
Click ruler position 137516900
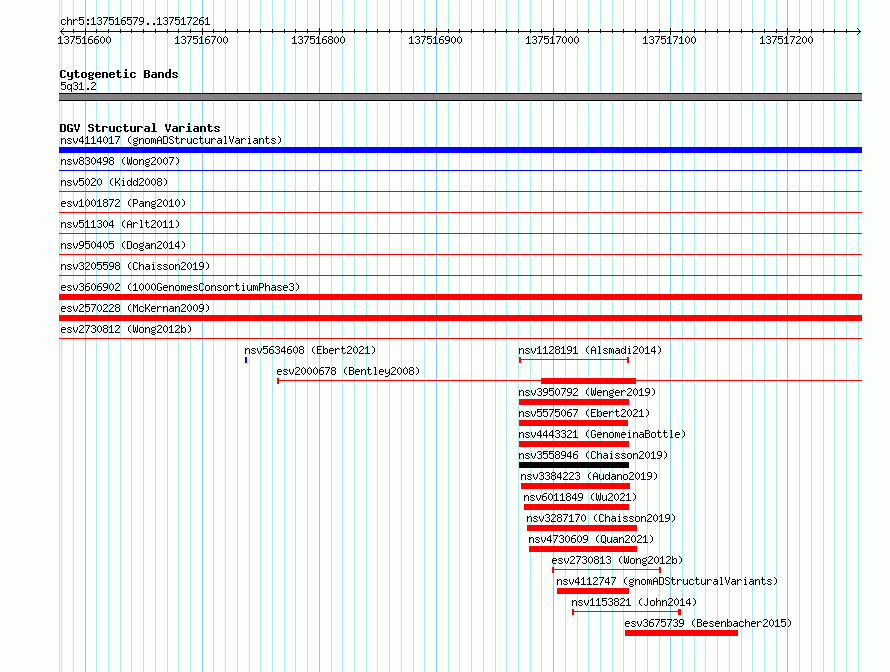click(435, 40)
